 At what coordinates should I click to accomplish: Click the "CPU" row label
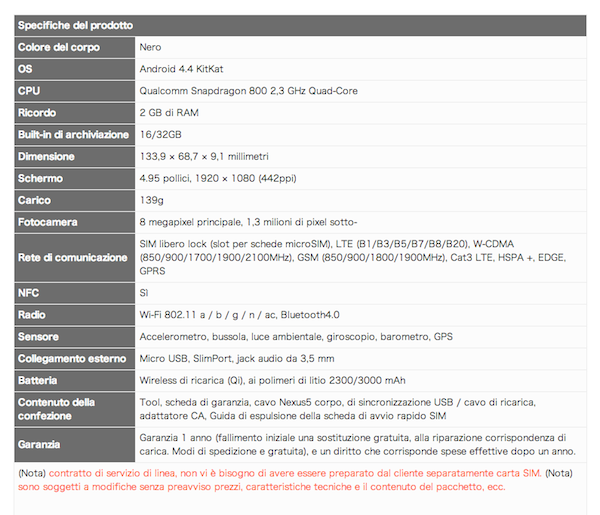[31, 91]
